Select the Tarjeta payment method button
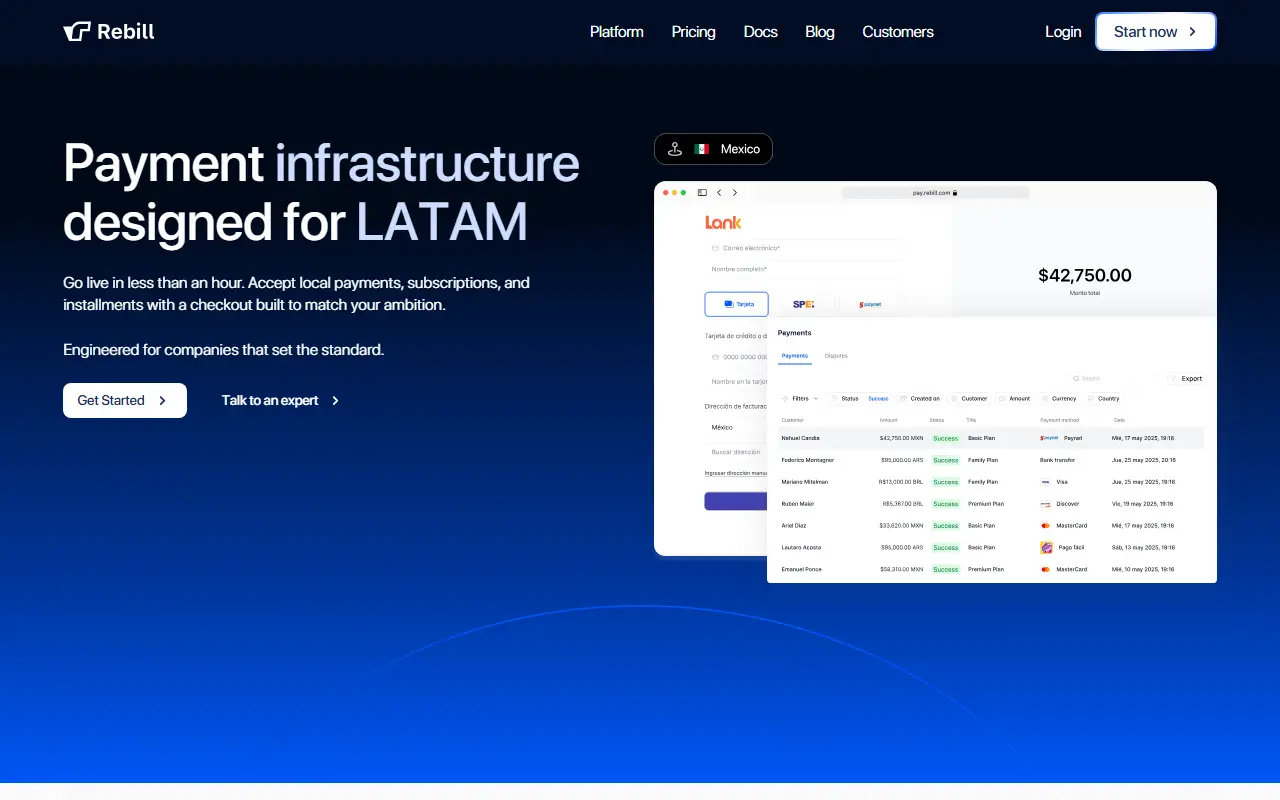The image size is (1280, 800). (x=737, y=304)
